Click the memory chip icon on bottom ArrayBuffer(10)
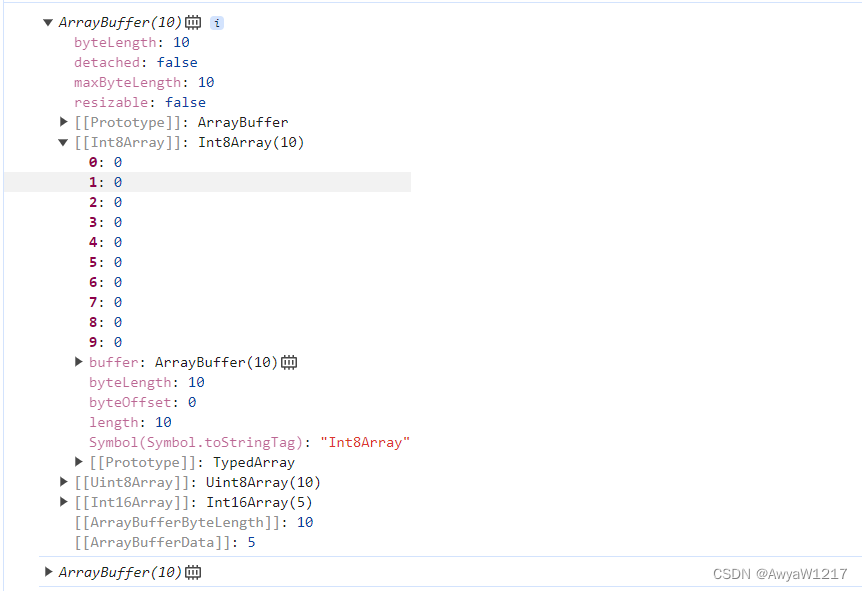862x591 pixels. (x=190, y=571)
